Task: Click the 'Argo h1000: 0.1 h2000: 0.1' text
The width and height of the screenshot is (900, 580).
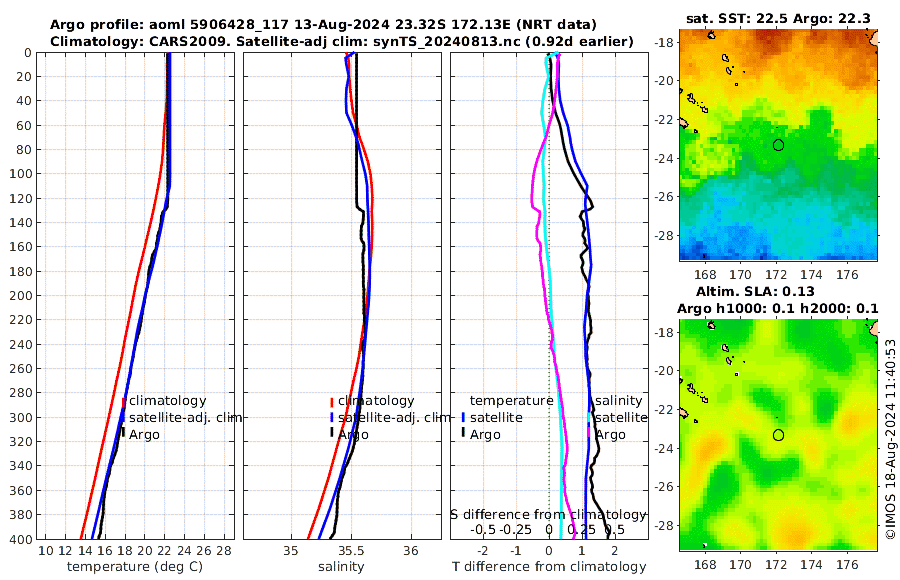Action: (777, 309)
